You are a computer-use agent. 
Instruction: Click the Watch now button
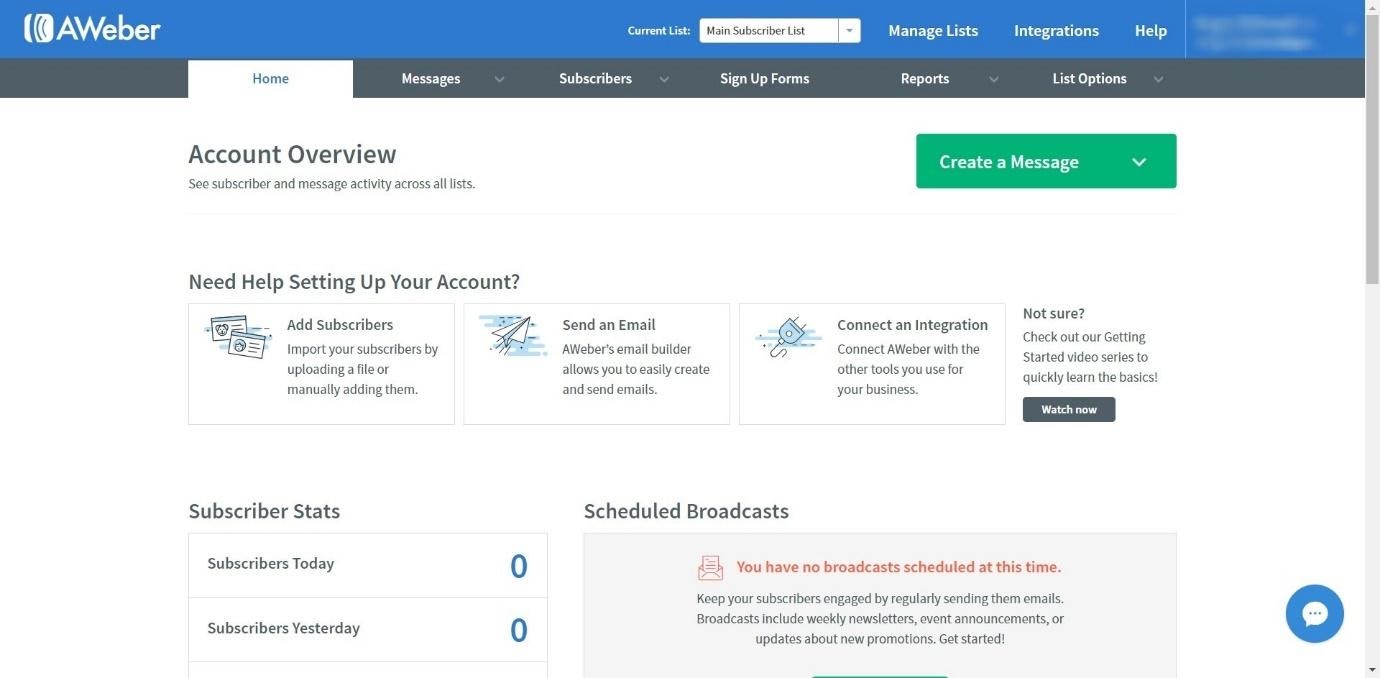(x=1069, y=409)
